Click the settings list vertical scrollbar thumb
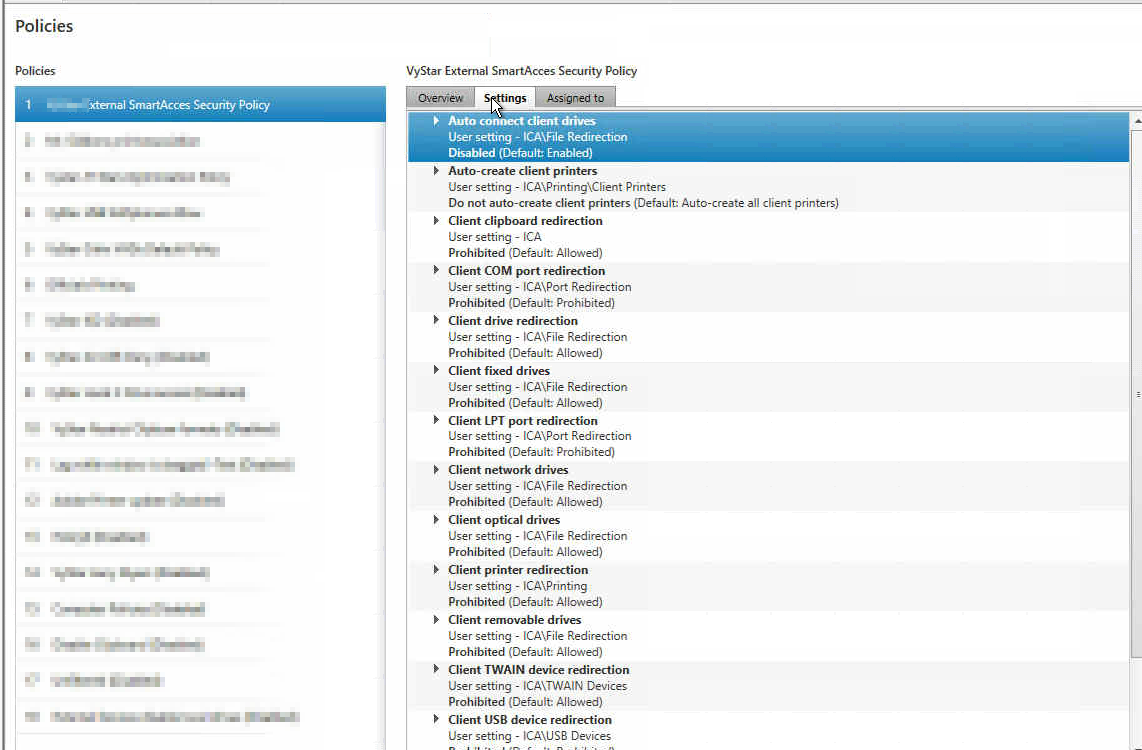This screenshot has width=1142, height=750. 1136,393
